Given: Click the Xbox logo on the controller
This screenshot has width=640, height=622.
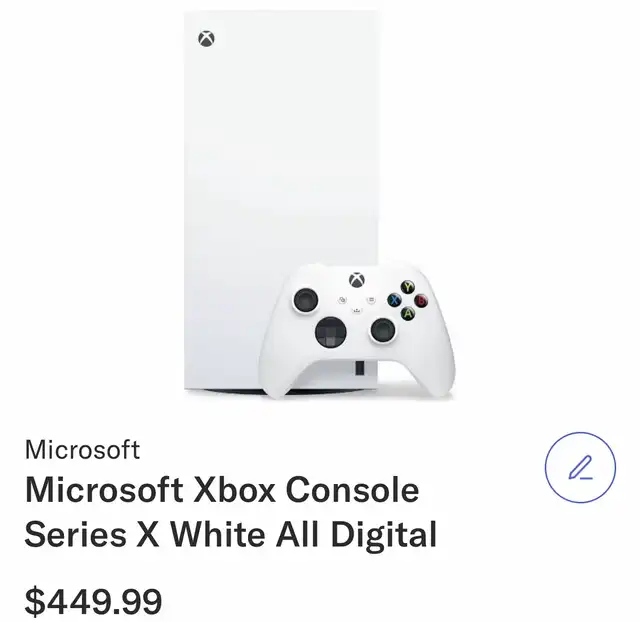Looking at the screenshot, I should pyautogui.click(x=357, y=280).
